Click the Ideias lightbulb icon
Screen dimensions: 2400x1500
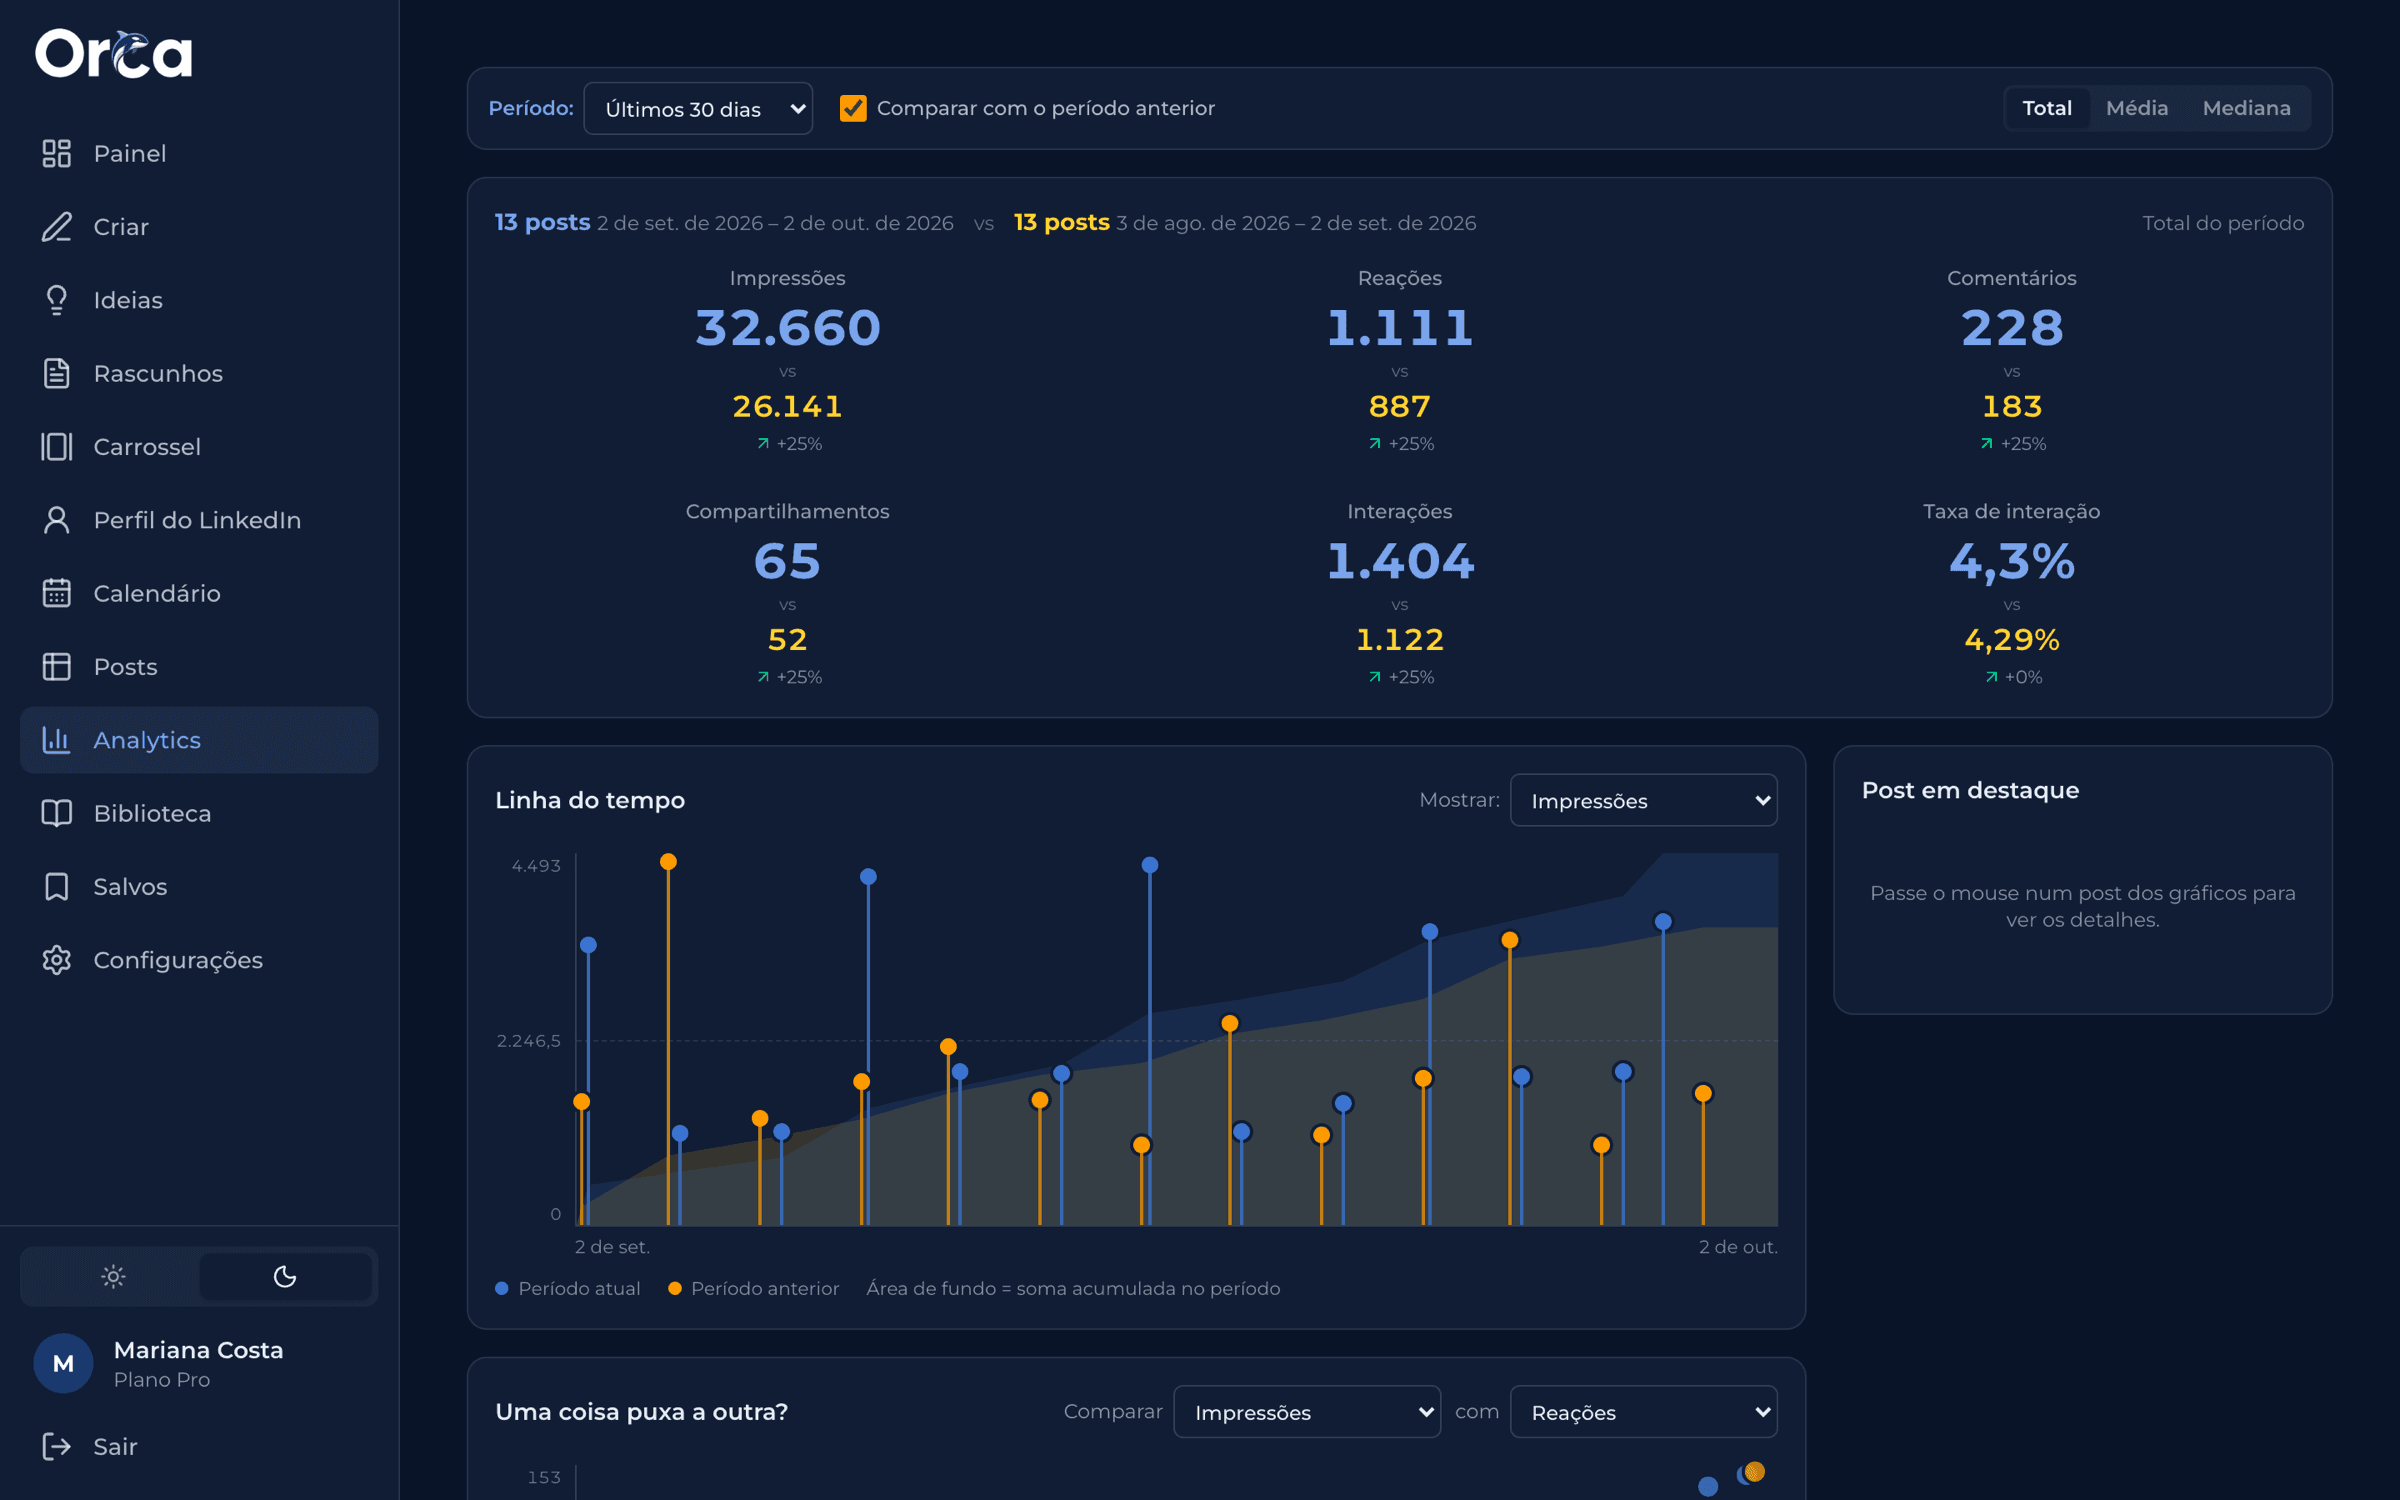point(57,300)
